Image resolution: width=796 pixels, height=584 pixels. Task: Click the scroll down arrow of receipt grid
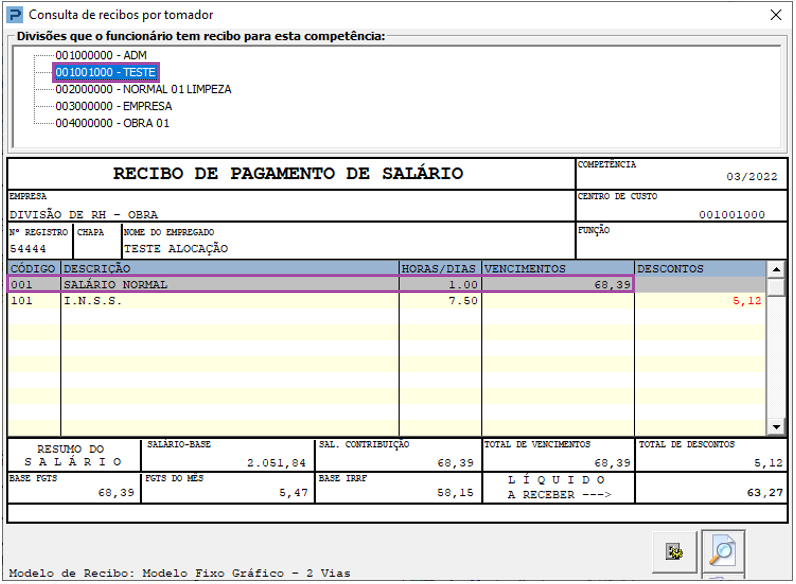(776, 427)
